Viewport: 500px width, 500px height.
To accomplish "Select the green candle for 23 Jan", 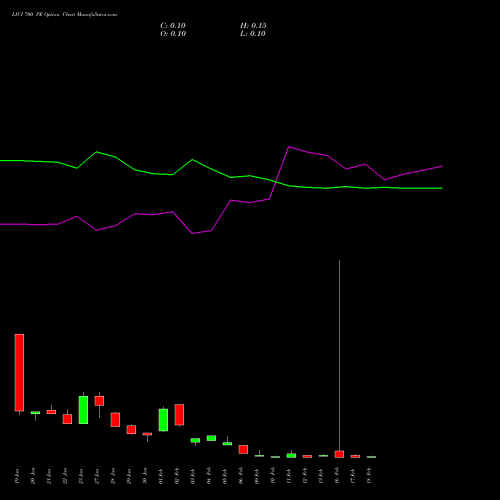I will point(83,410).
